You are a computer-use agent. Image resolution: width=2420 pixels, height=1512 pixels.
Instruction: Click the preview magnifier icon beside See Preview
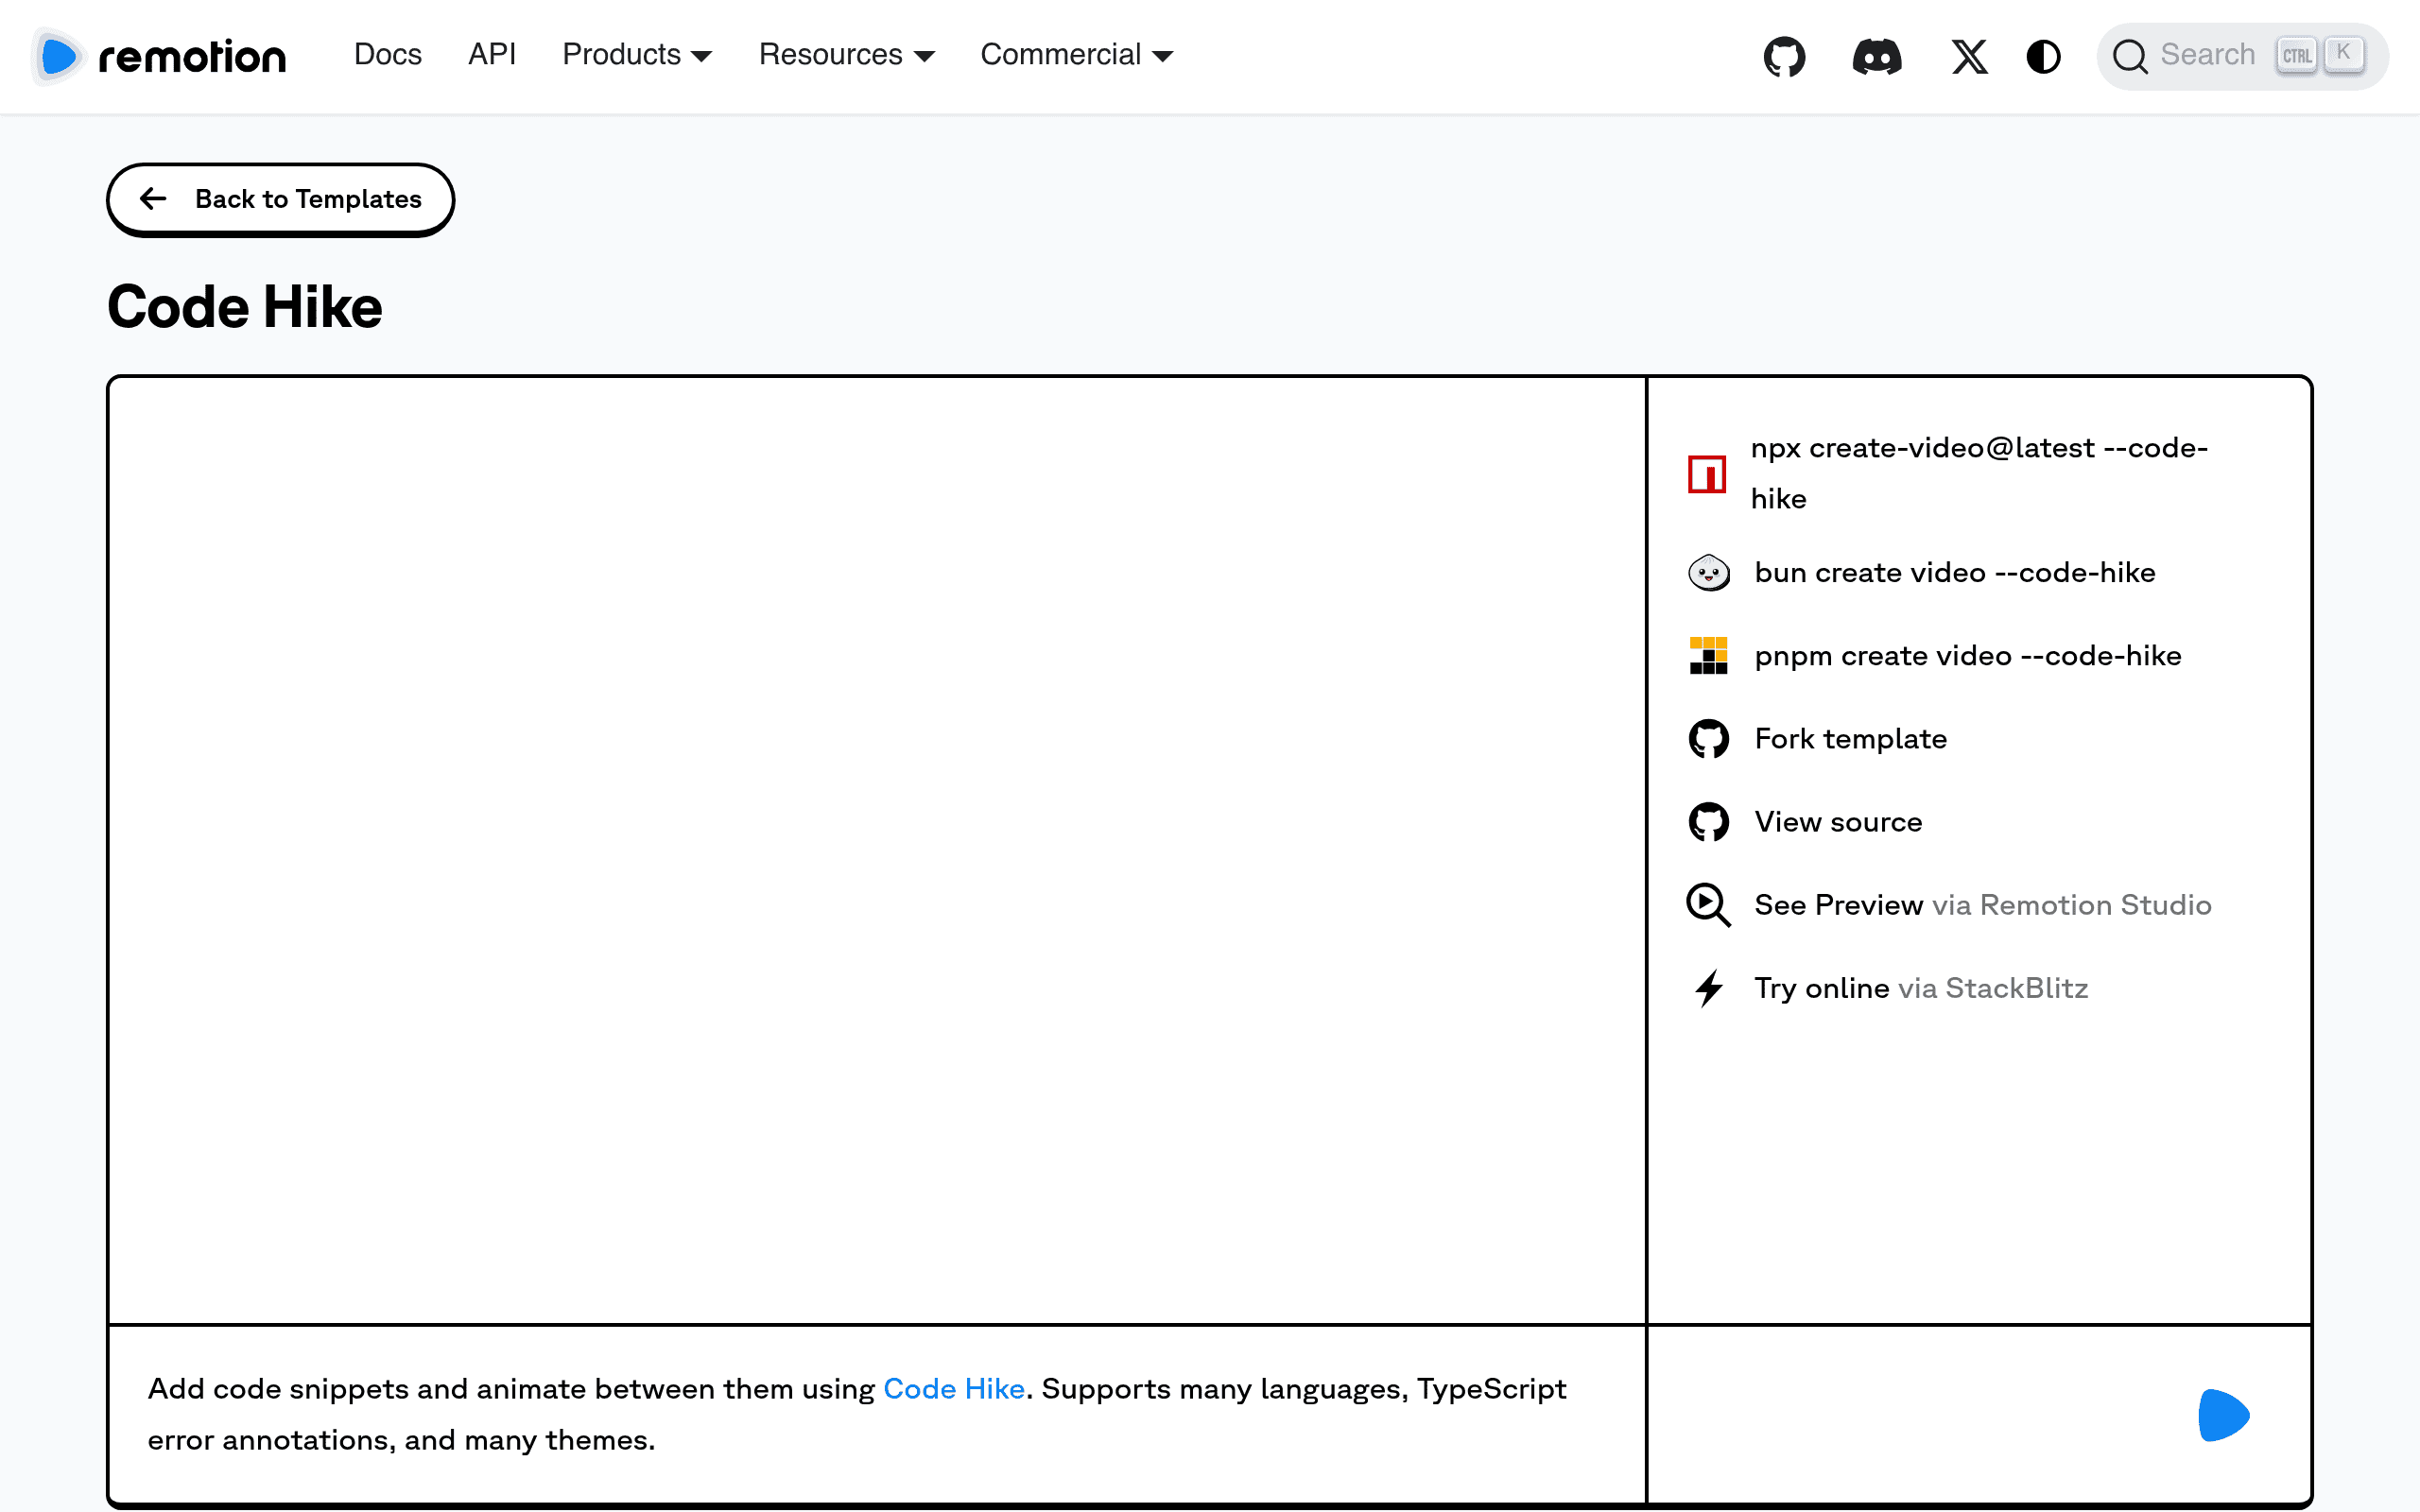coord(1708,905)
